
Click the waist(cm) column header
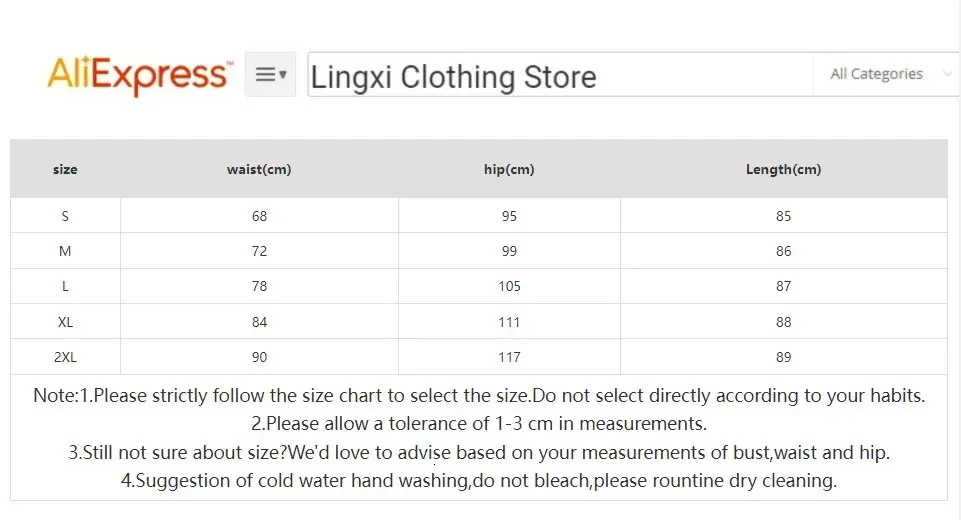coord(259,169)
